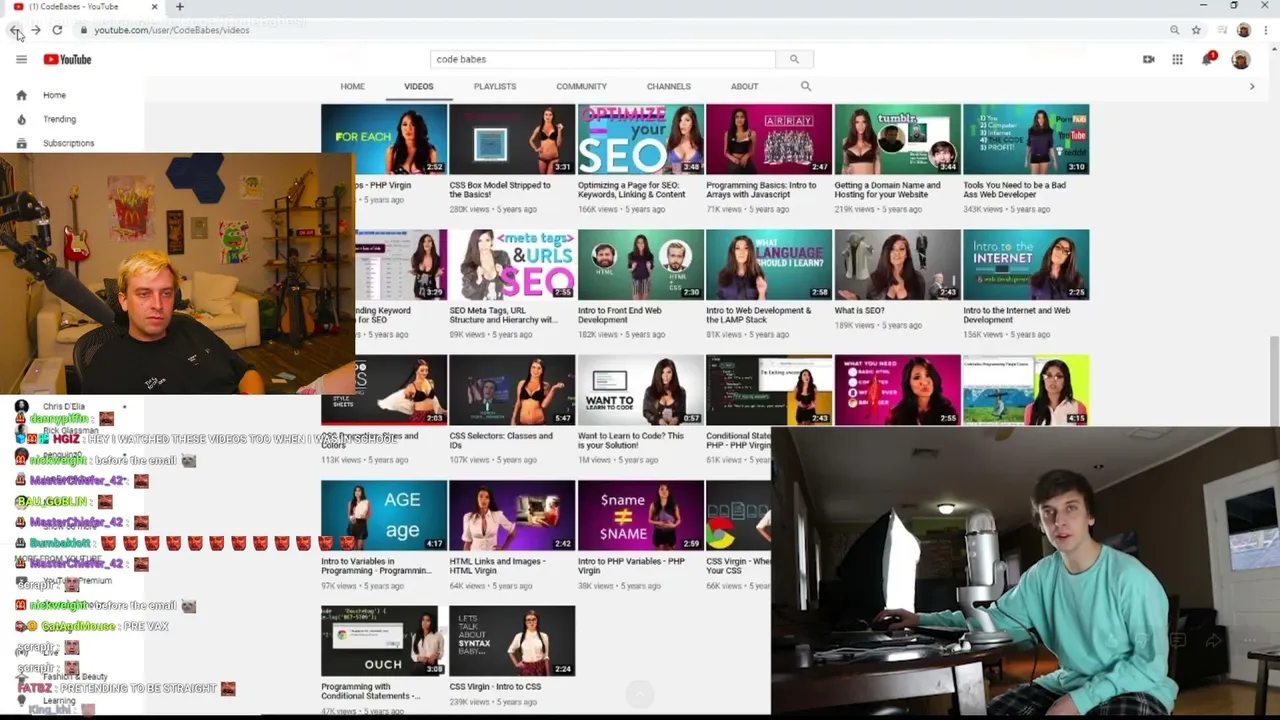
Task: Open 'CSS Box Model Stripped to the Basics!' title
Action: click(x=500, y=190)
